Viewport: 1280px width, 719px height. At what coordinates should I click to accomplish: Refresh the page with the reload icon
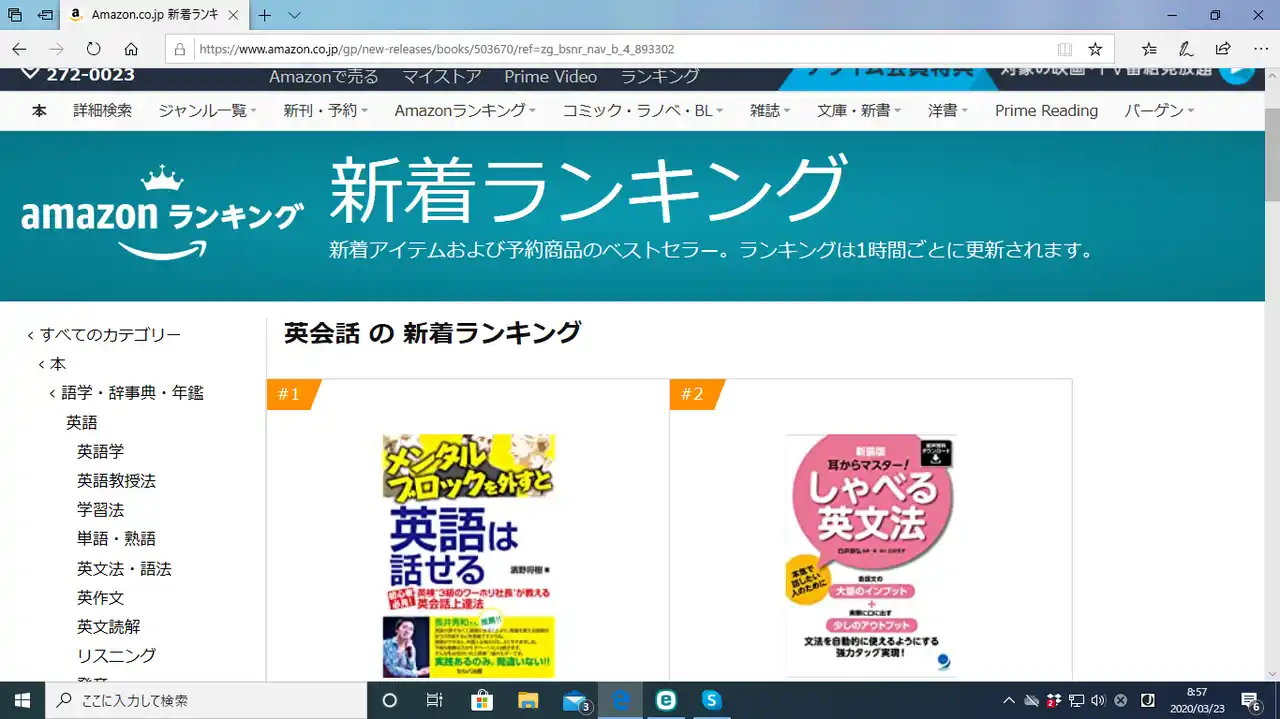point(93,49)
